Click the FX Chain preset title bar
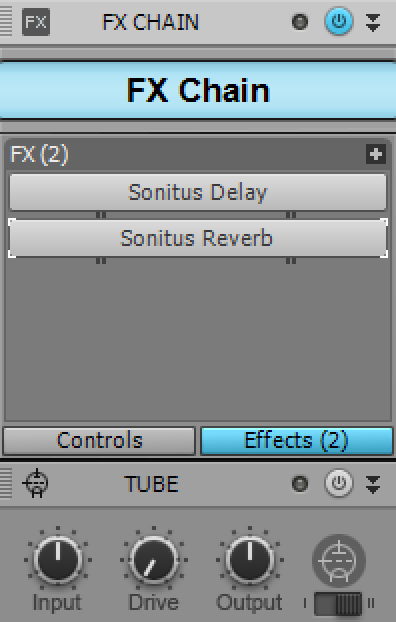The height and width of the screenshot is (622, 396). point(198,90)
